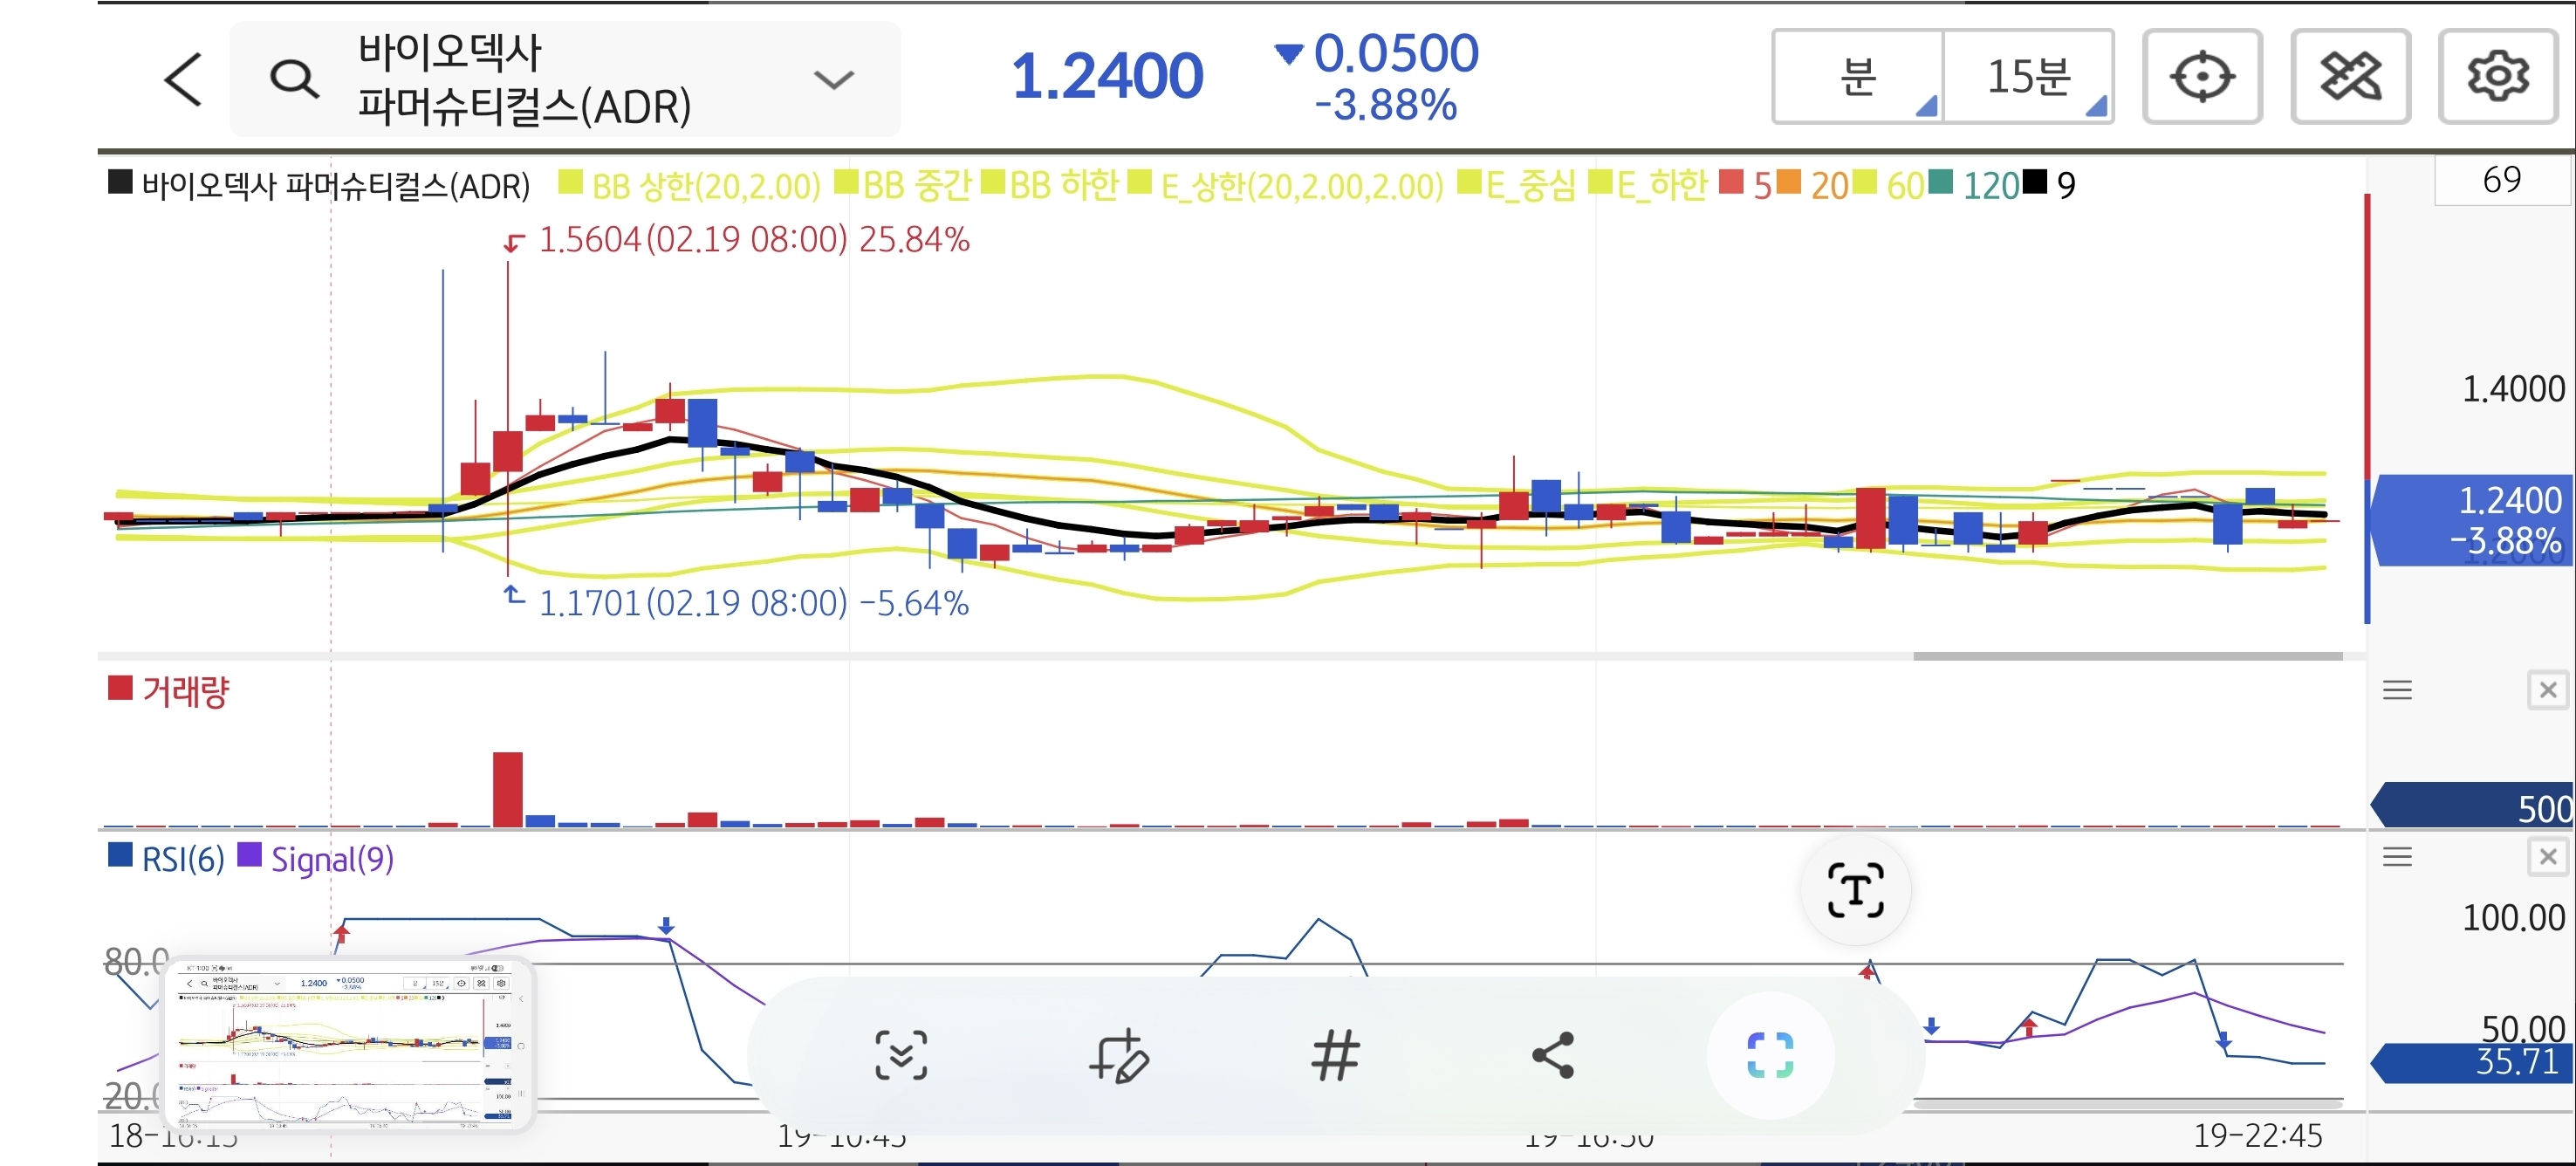Viewport: 2576px width, 1166px height.
Task: Open the chart settings gear
Action: tap(2497, 77)
